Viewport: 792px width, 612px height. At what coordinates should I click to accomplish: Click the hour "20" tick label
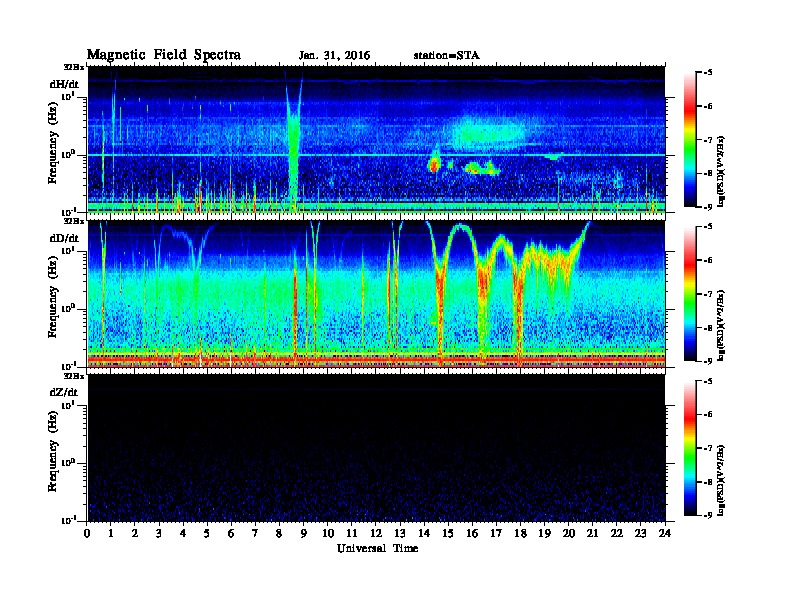pos(569,534)
